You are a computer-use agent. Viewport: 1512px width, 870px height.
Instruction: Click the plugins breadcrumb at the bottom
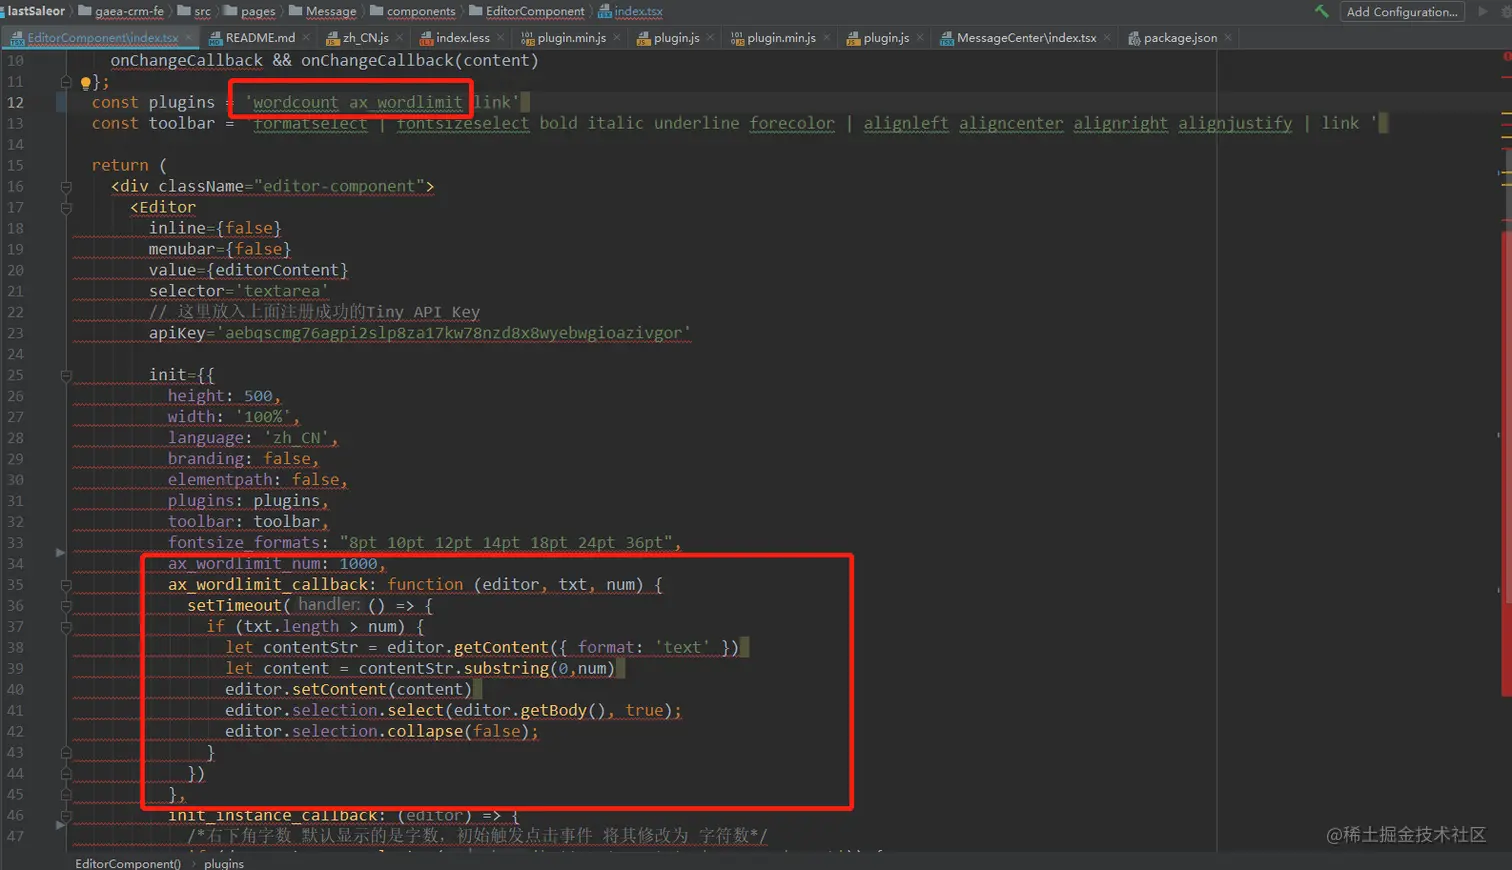(x=224, y=863)
